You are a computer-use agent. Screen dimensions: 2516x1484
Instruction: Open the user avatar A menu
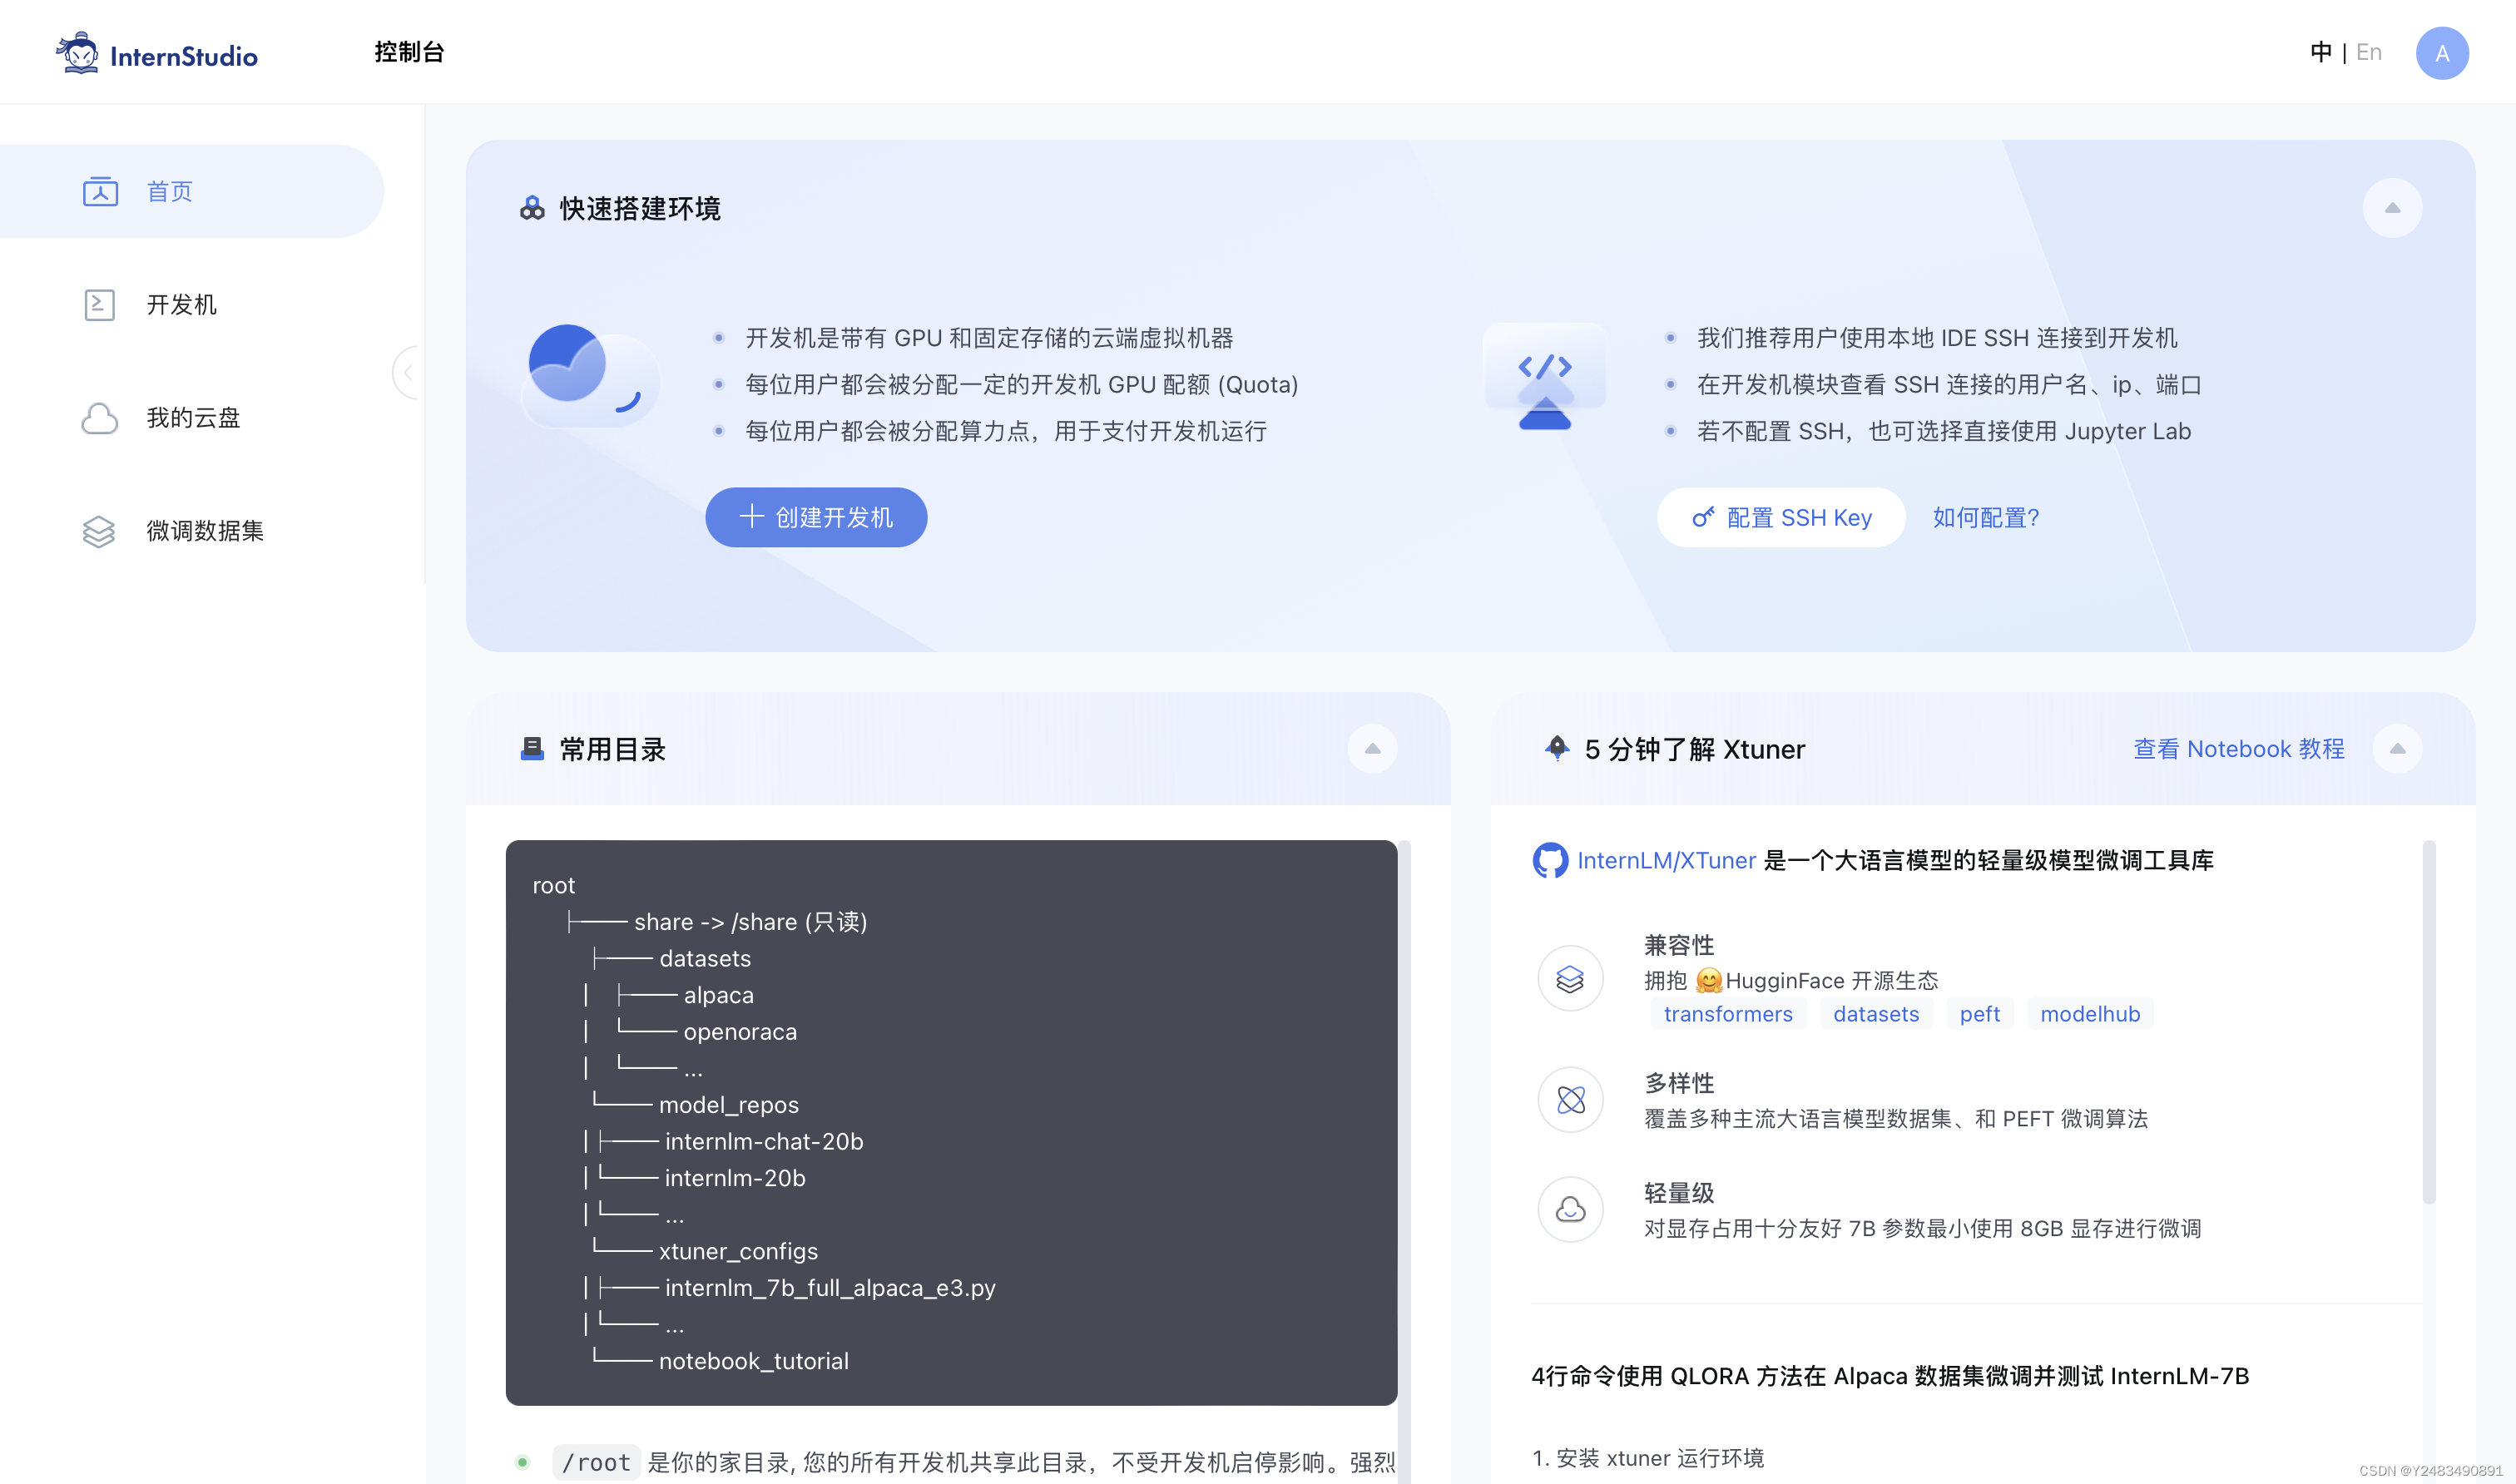click(x=2442, y=53)
